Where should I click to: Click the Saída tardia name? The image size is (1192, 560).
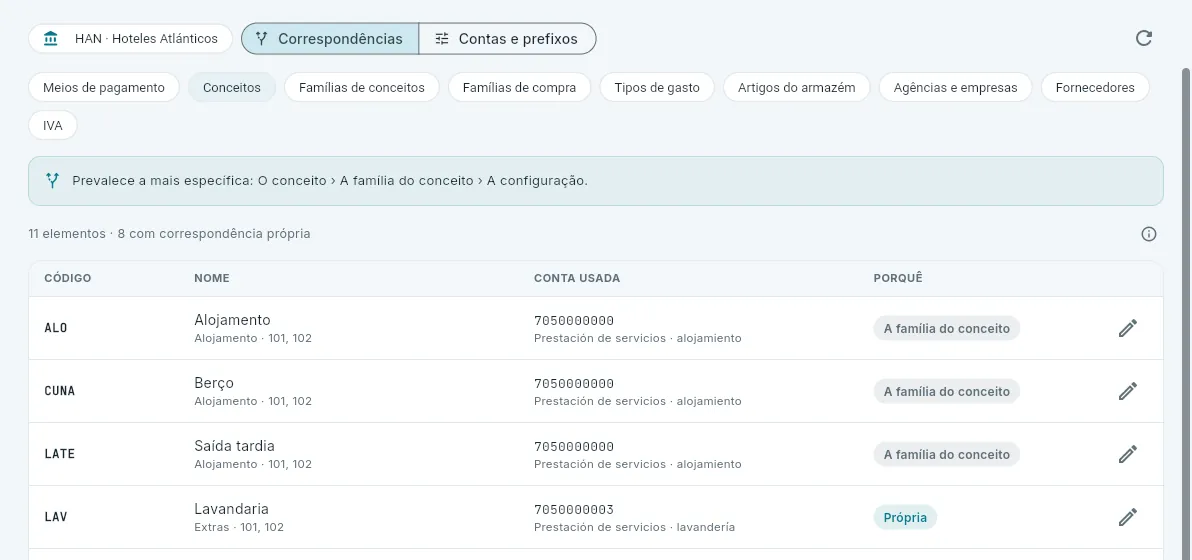tap(234, 446)
